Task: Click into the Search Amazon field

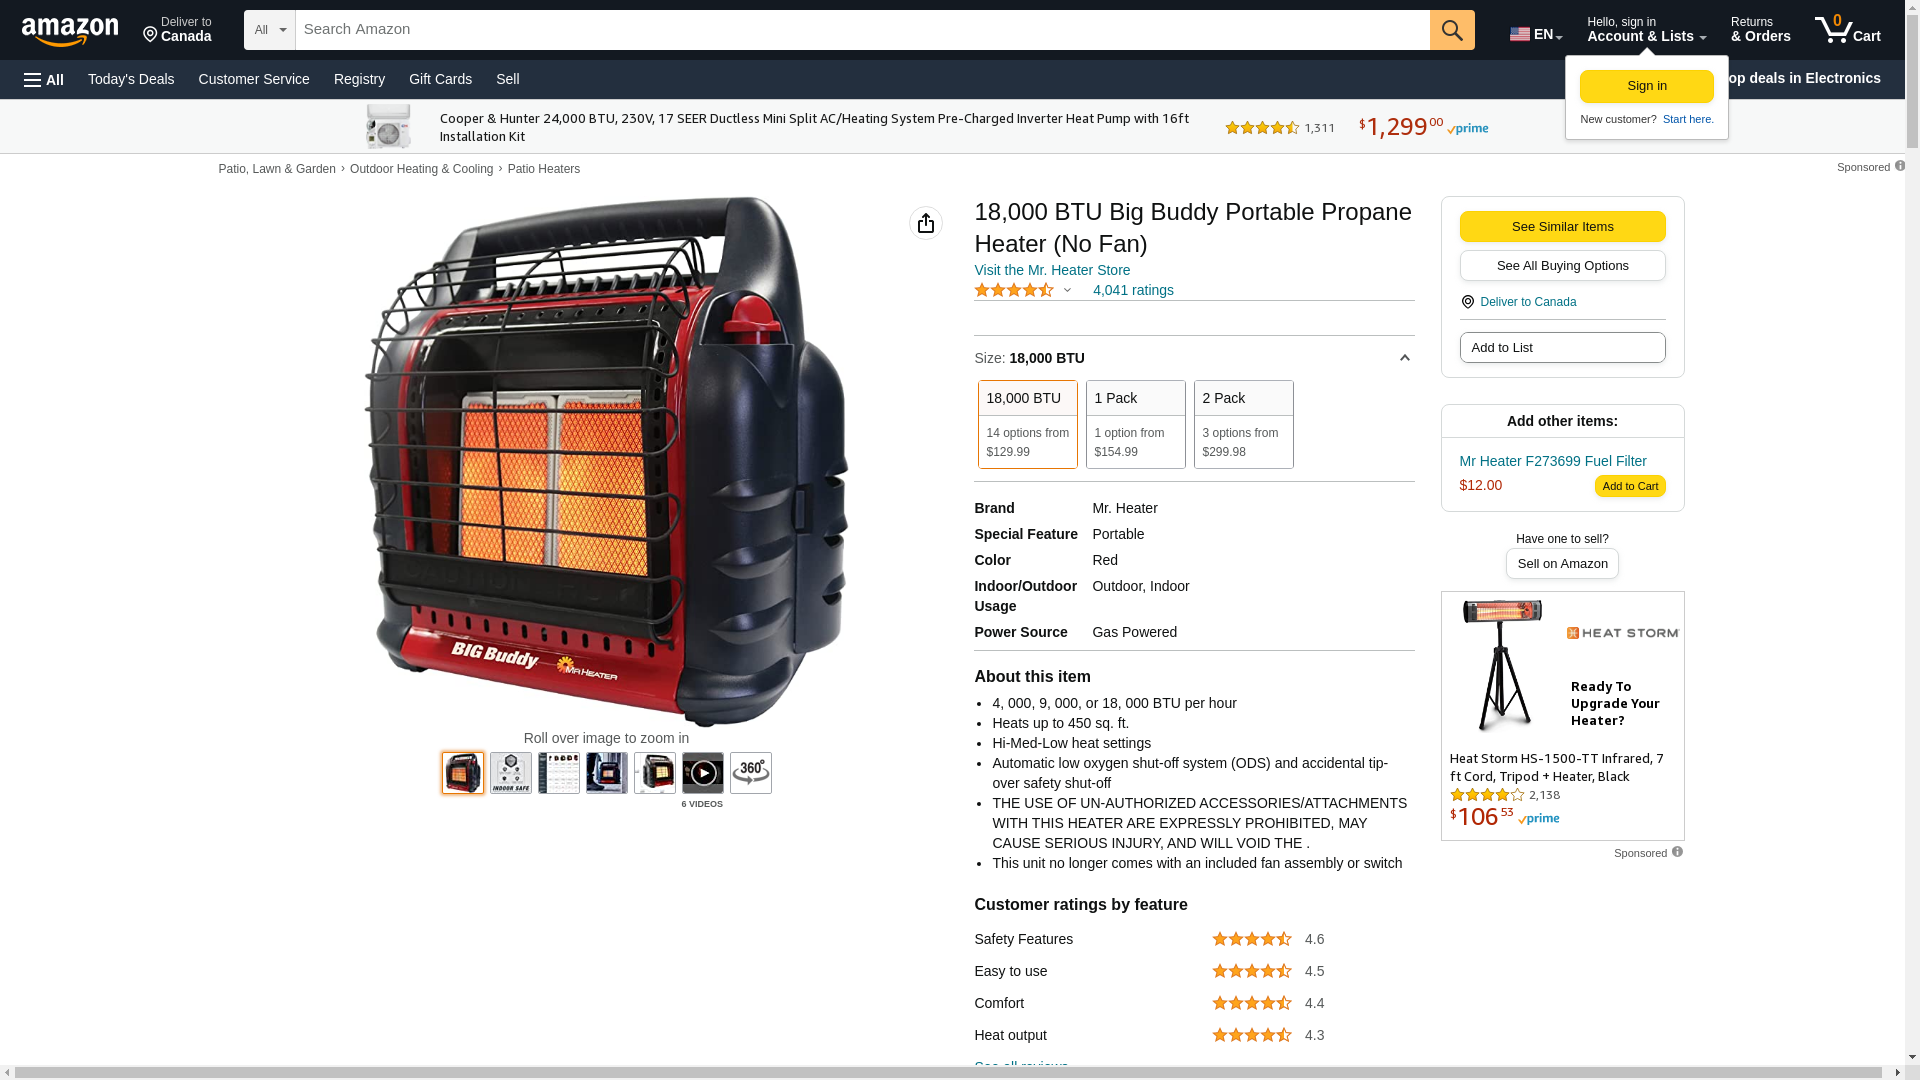Action: click(x=863, y=30)
